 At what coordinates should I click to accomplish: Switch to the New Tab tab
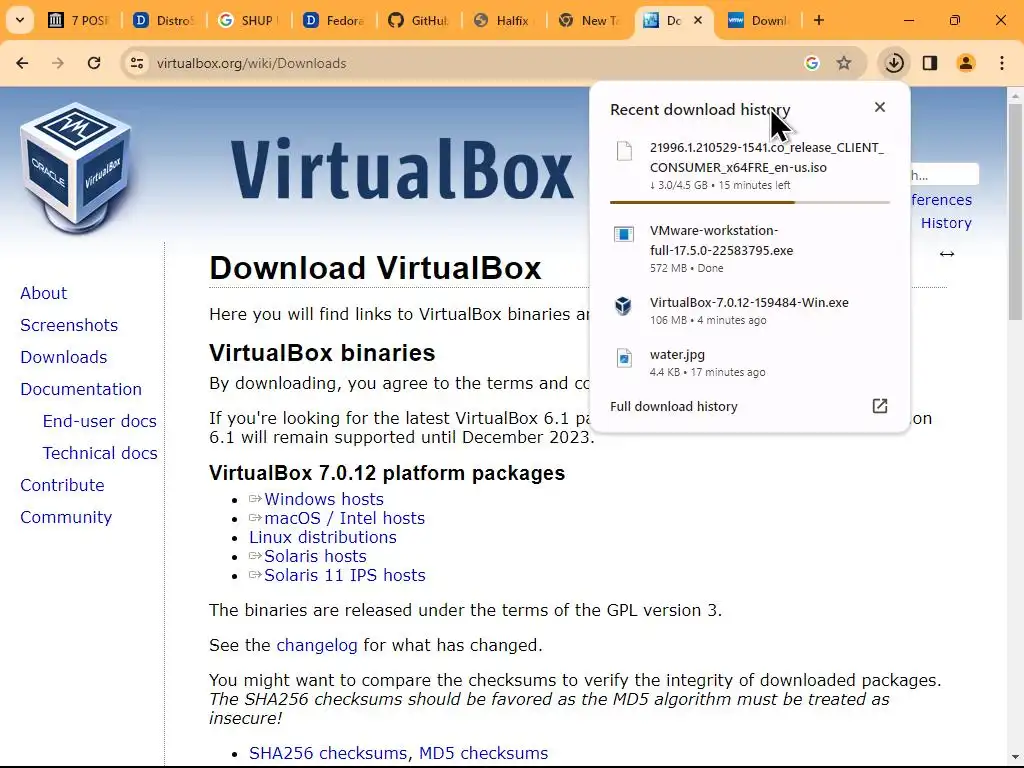coord(588,20)
